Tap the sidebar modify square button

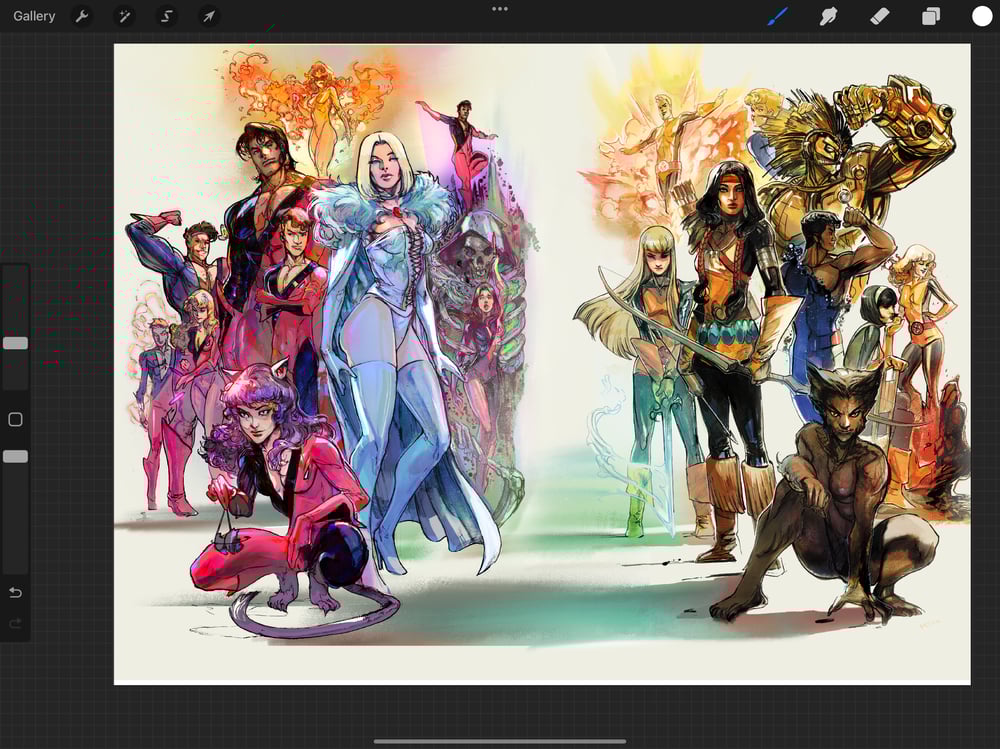(14, 419)
